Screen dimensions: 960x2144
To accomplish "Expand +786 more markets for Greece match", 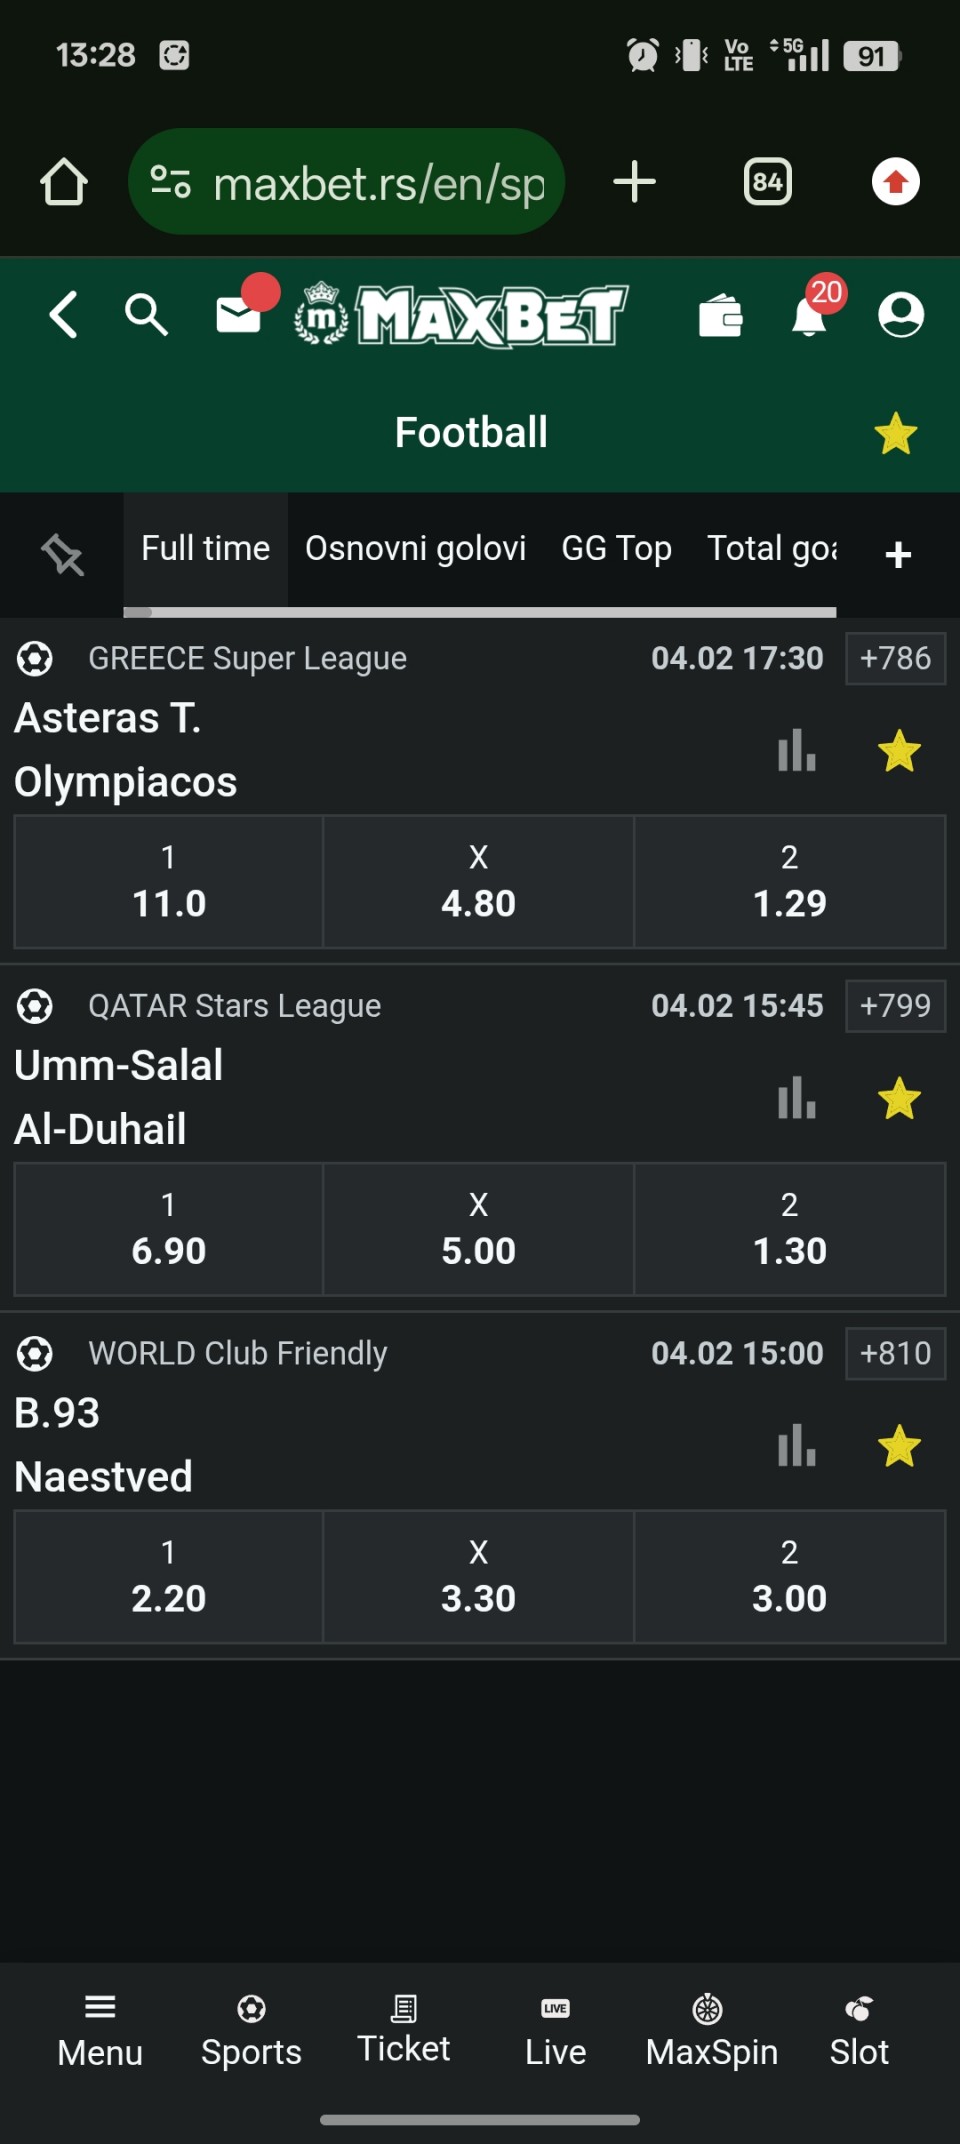I will tap(895, 658).
